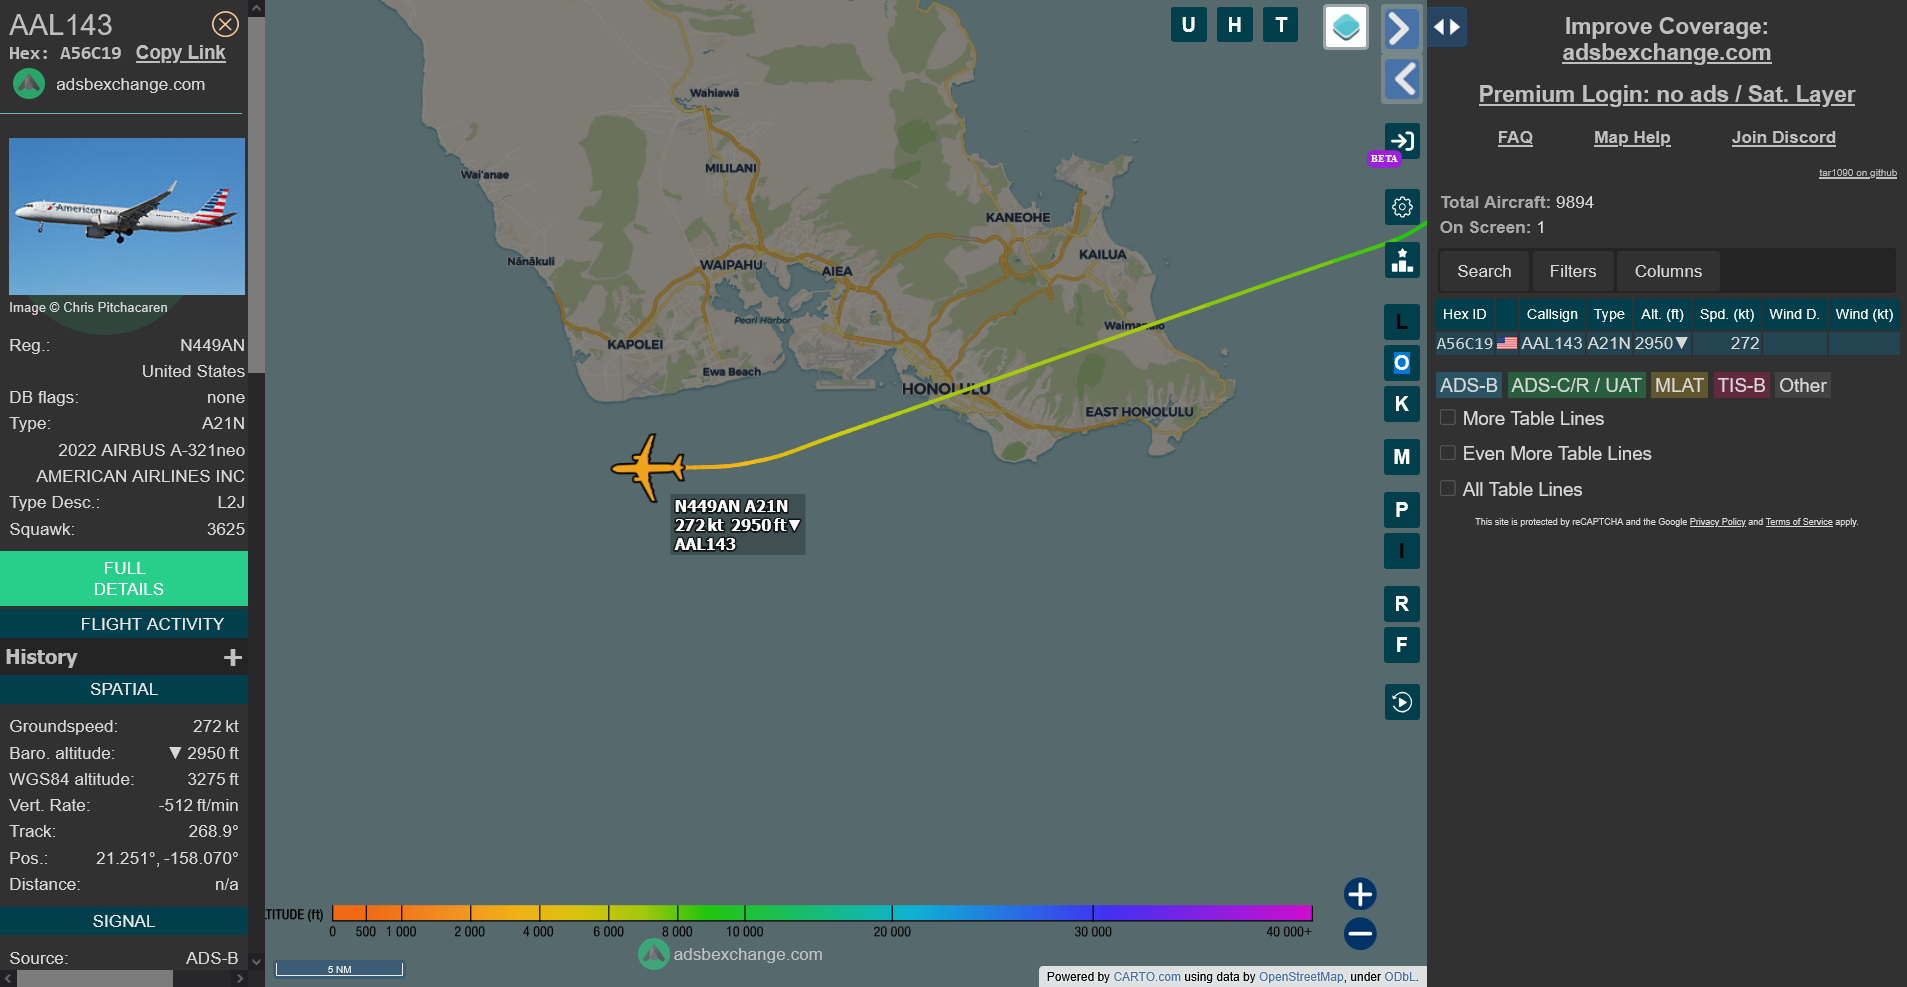1907x987 pixels.
Task: Click the right arrow sidebar button
Action: (1402, 28)
